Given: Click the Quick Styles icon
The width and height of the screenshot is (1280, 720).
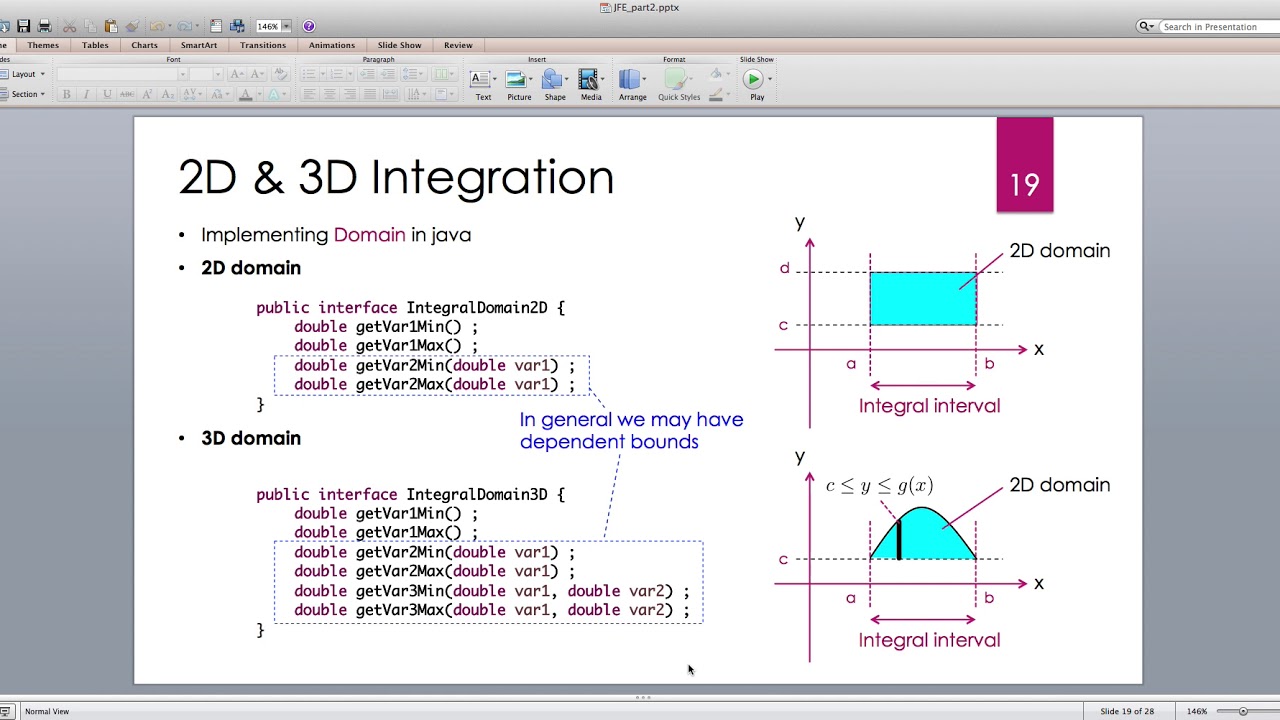Looking at the screenshot, I should pyautogui.click(x=679, y=84).
